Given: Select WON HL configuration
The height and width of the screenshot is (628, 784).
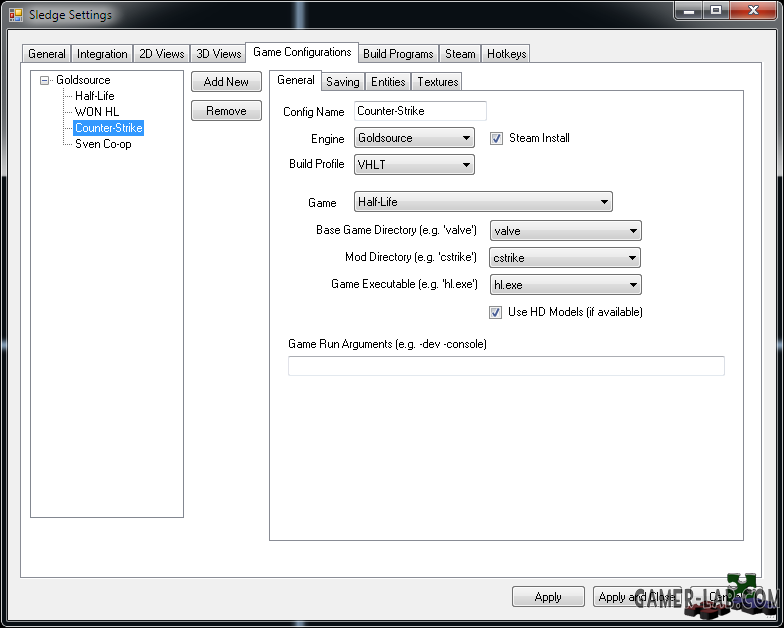Looking at the screenshot, I should click(x=96, y=112).
